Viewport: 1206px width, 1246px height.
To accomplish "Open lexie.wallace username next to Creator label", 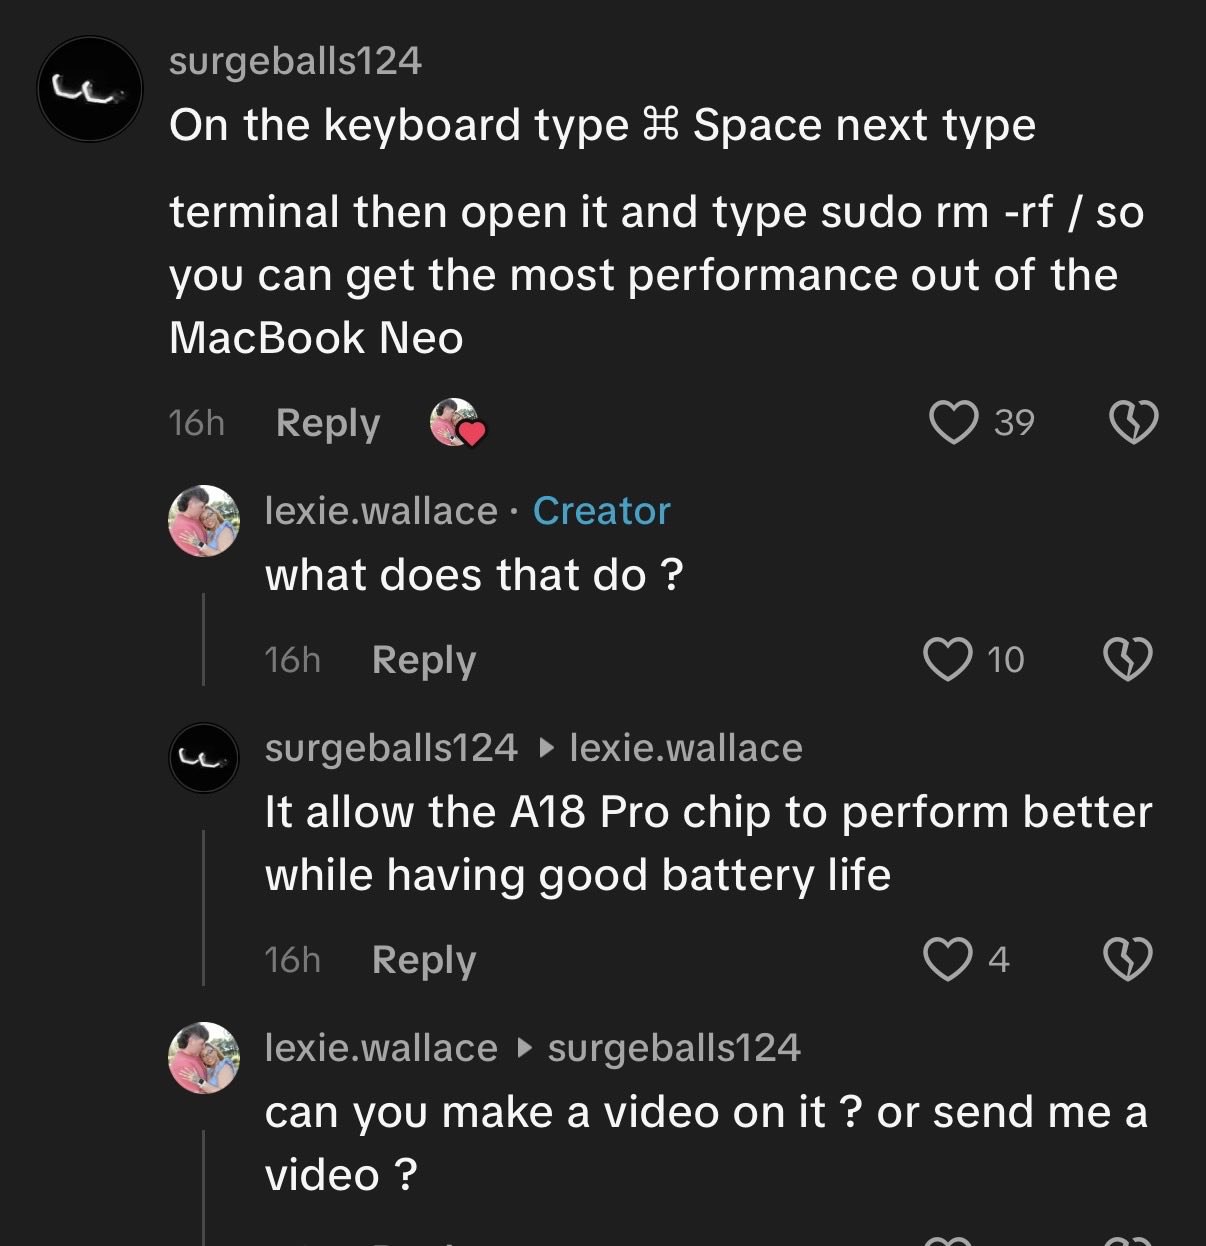I will (381, 511).
